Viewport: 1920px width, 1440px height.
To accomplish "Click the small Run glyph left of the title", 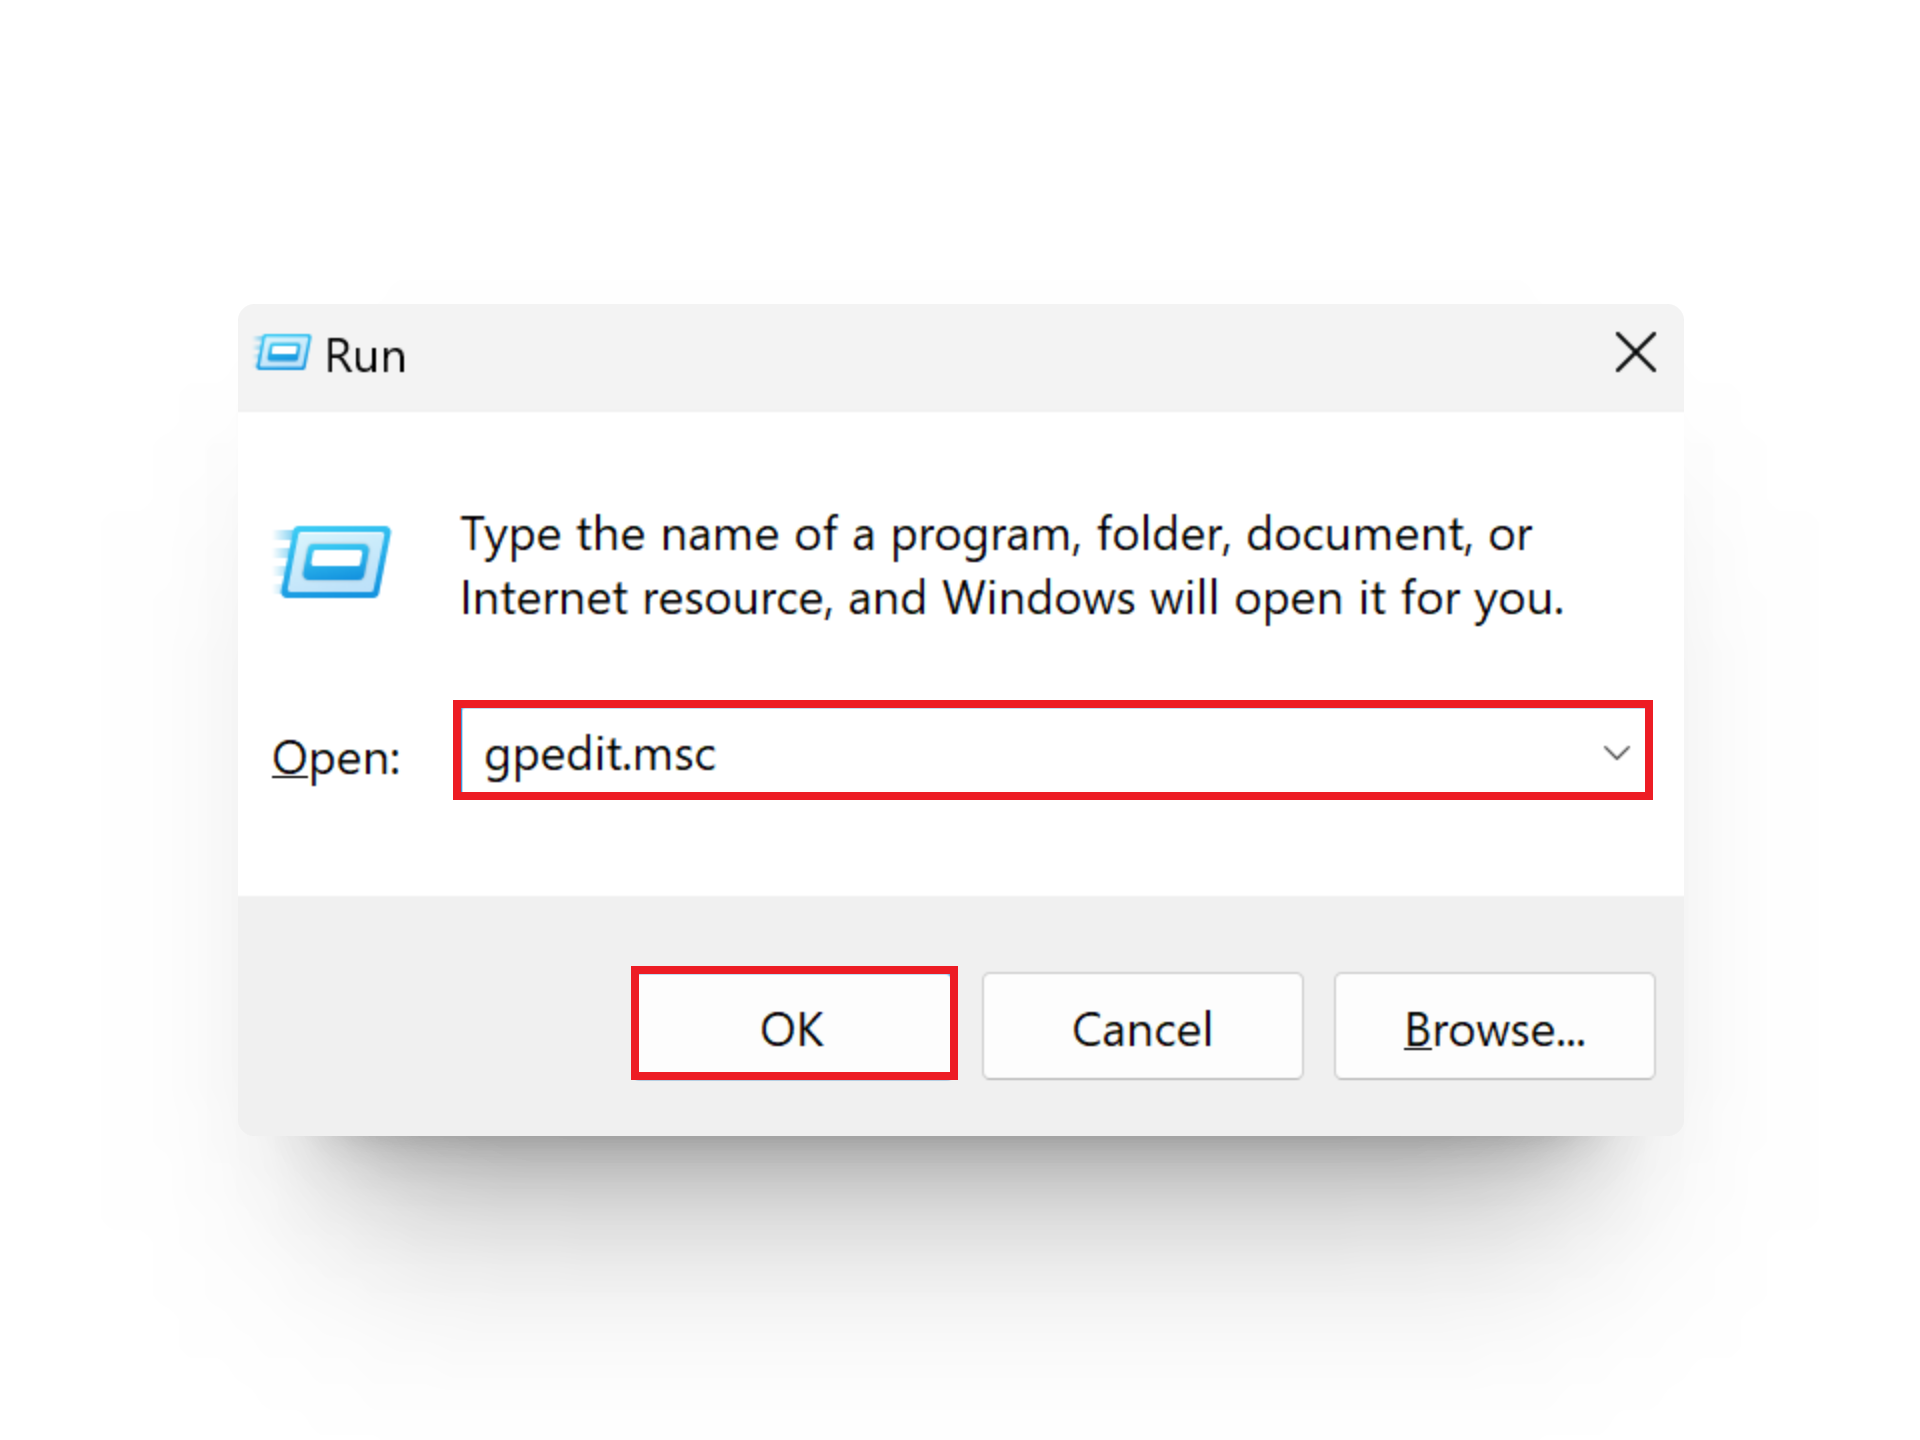I will (283, 354).
